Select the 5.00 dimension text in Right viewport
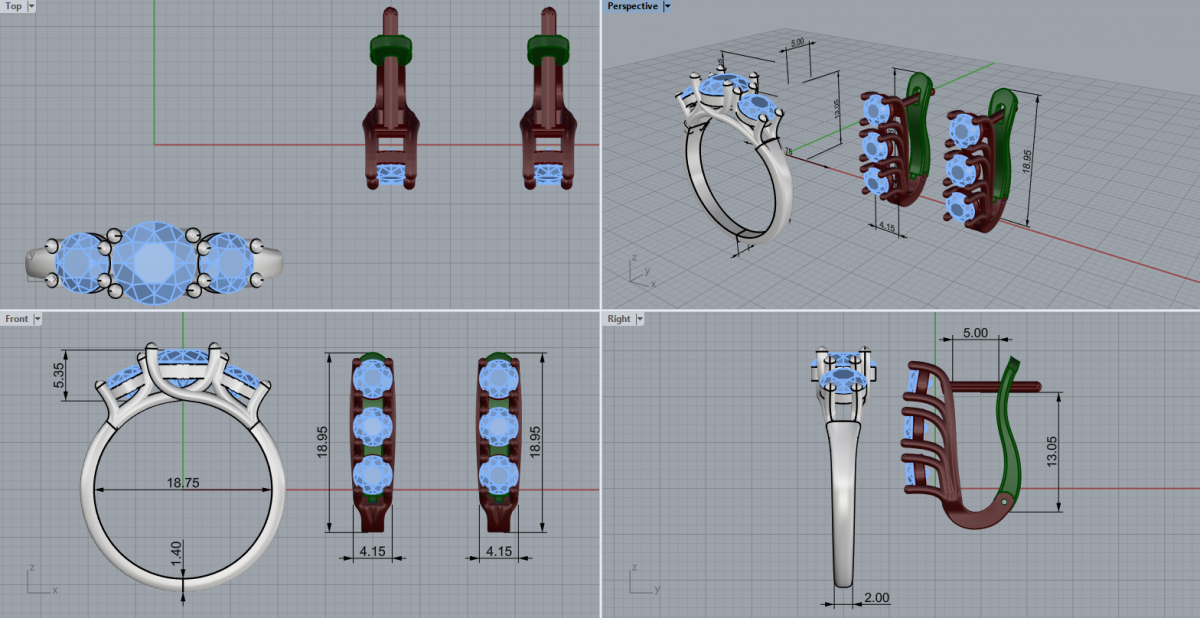This screenshot has width=1200, height=618. [974, 332]
